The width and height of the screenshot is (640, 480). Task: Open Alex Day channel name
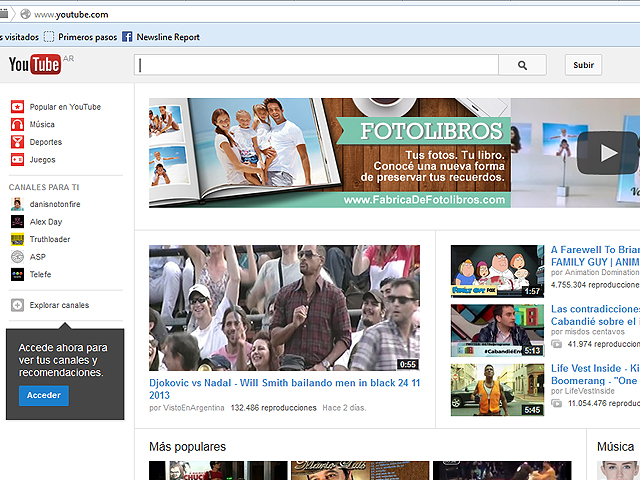coord(46,222)
